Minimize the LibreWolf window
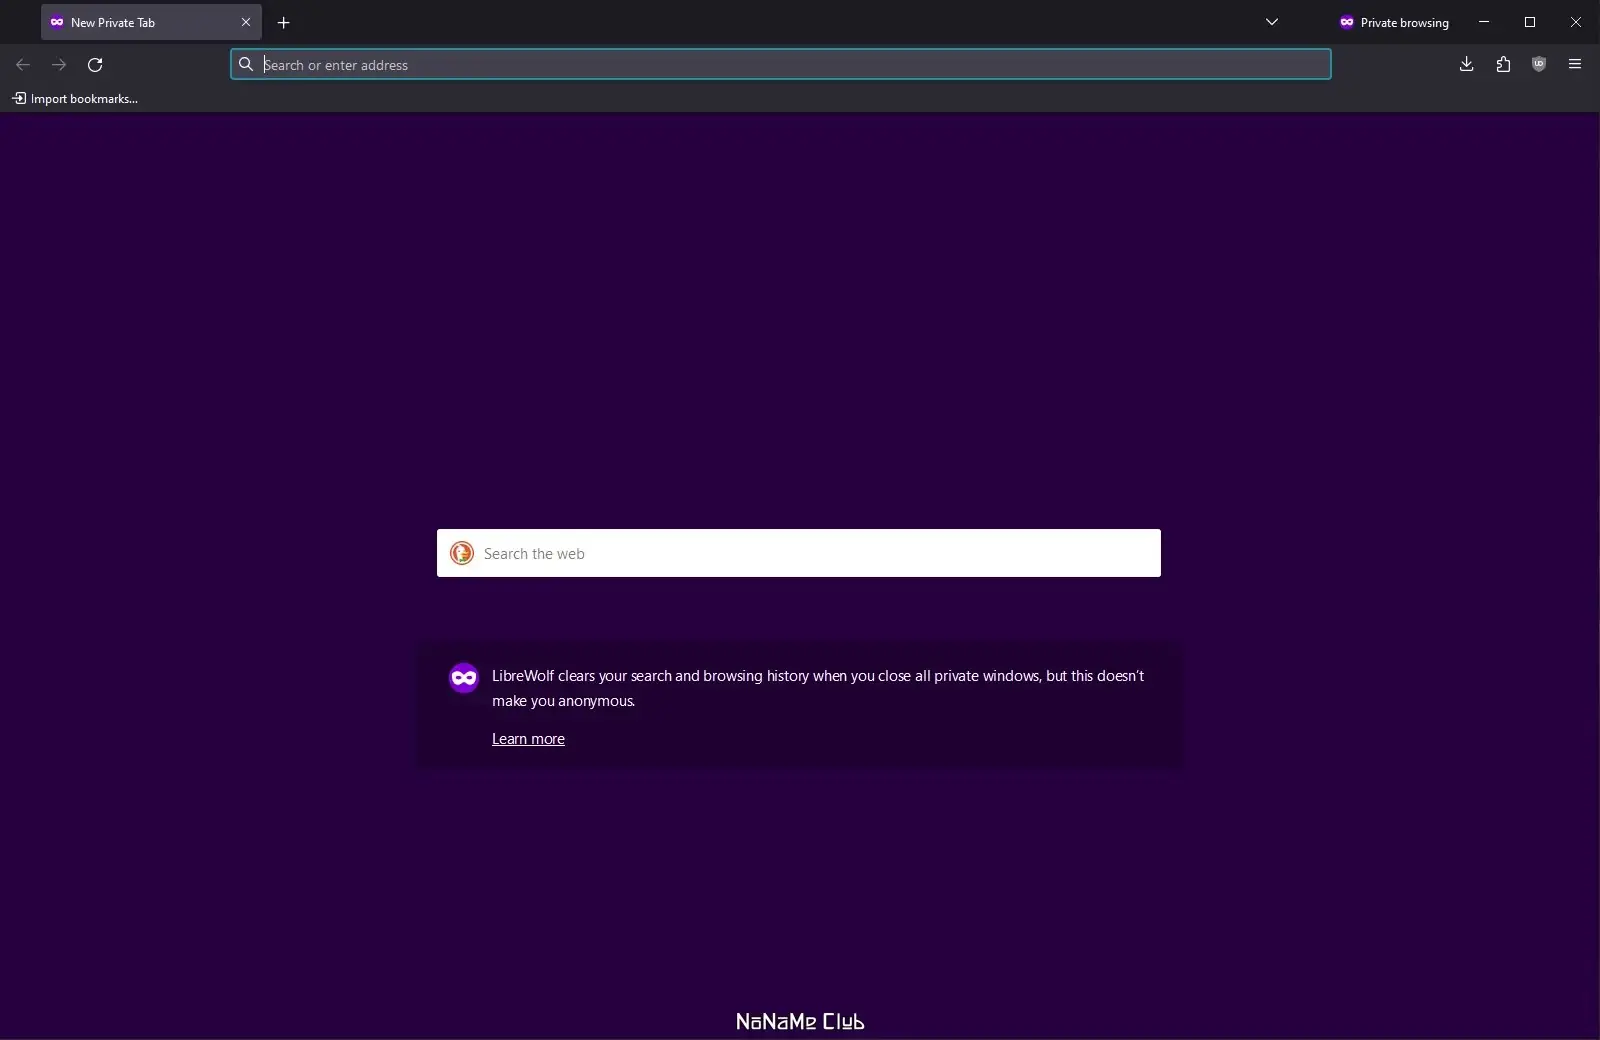The image size is (1600, 1040). (x=1484, y=22)
